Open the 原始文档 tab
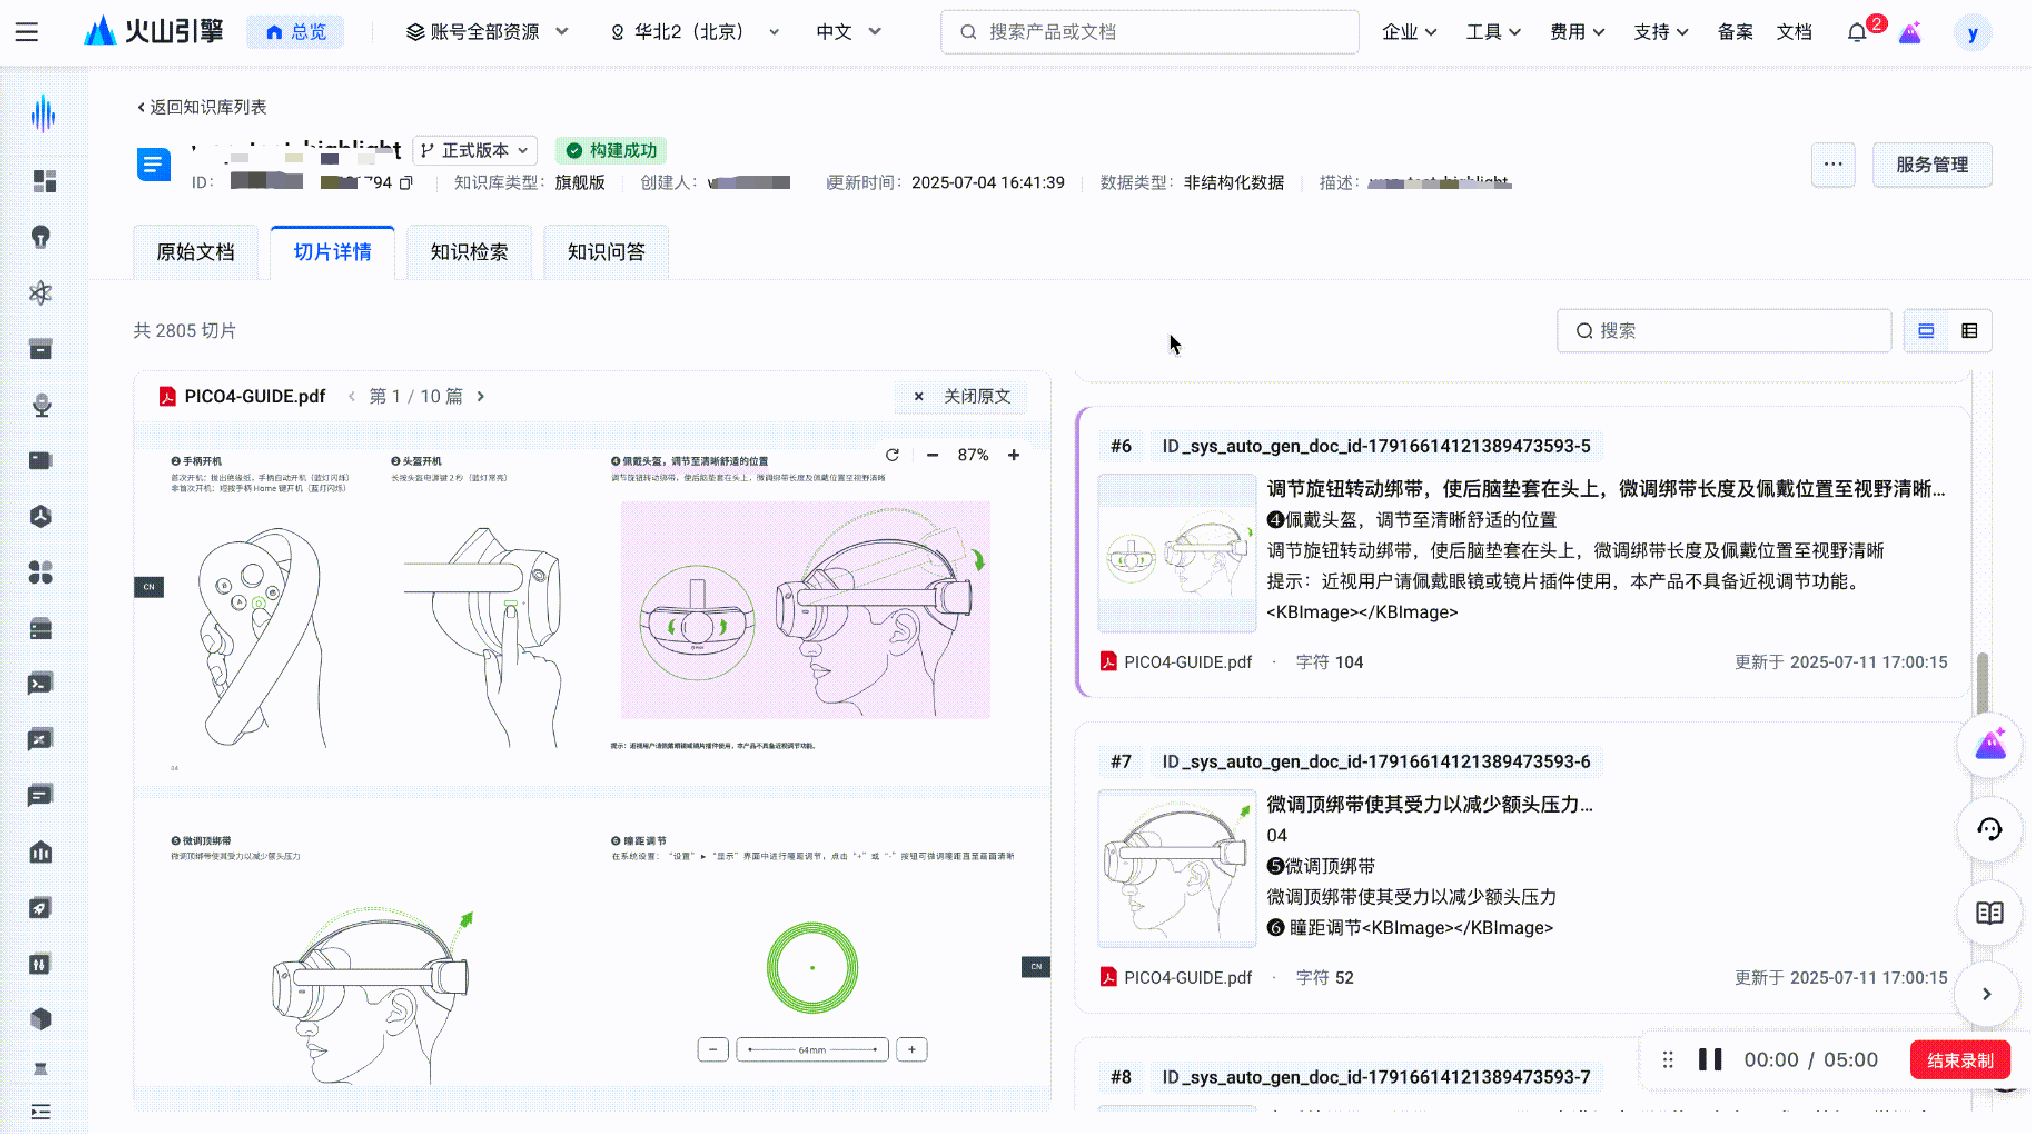 pos(195,252)
